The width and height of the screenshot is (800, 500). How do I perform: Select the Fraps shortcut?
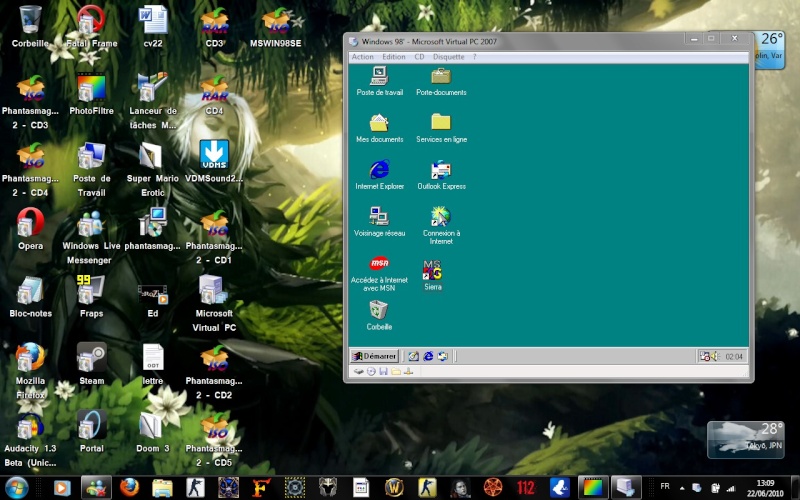[91, 296]
